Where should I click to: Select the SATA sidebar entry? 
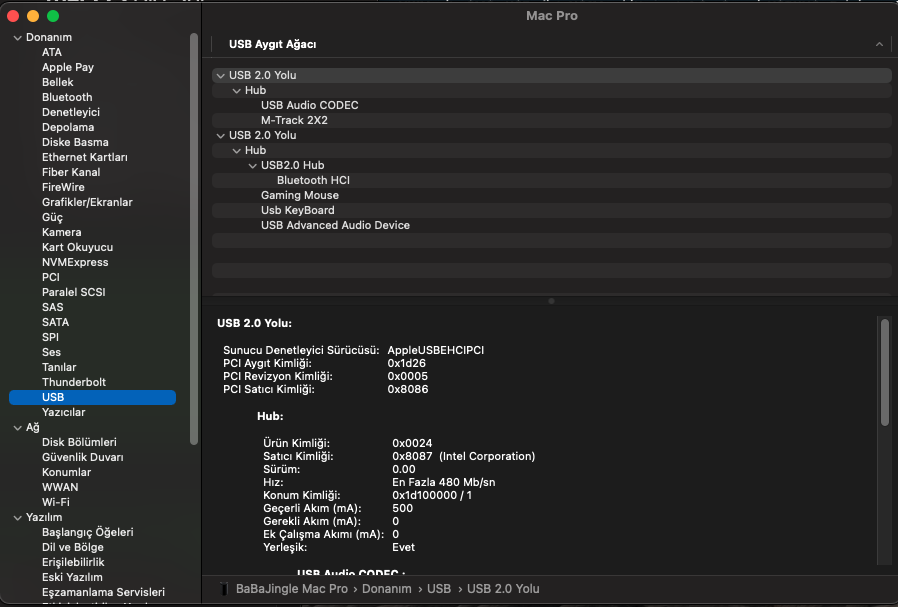56,322
